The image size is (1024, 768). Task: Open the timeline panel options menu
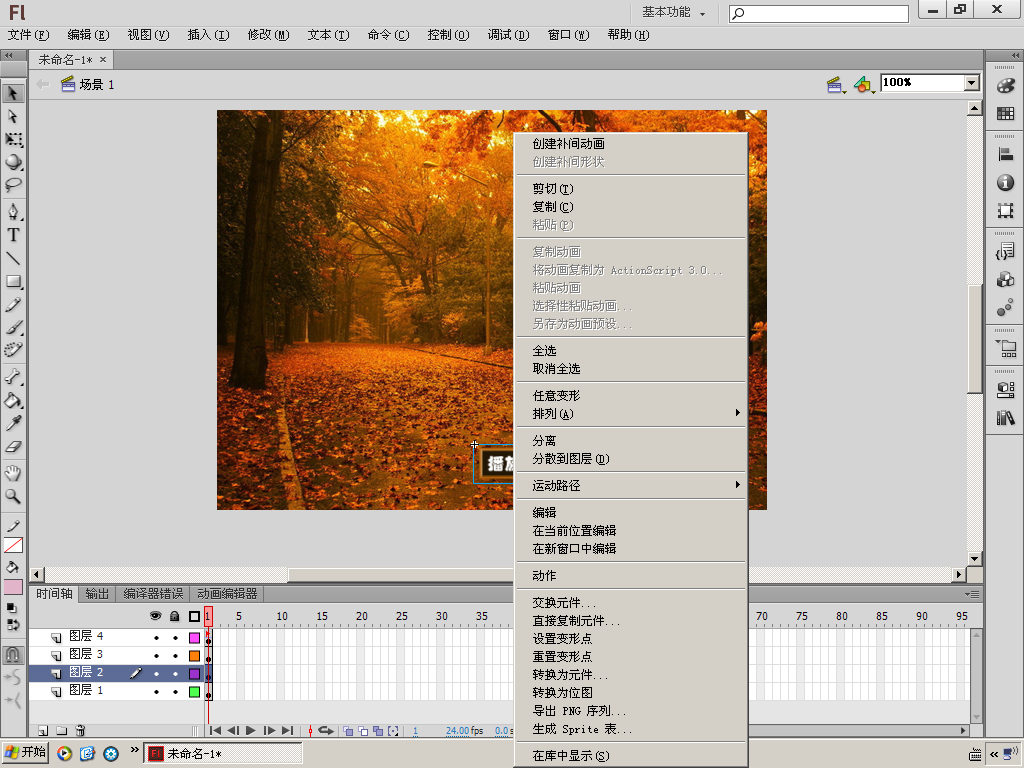(972, 594)
